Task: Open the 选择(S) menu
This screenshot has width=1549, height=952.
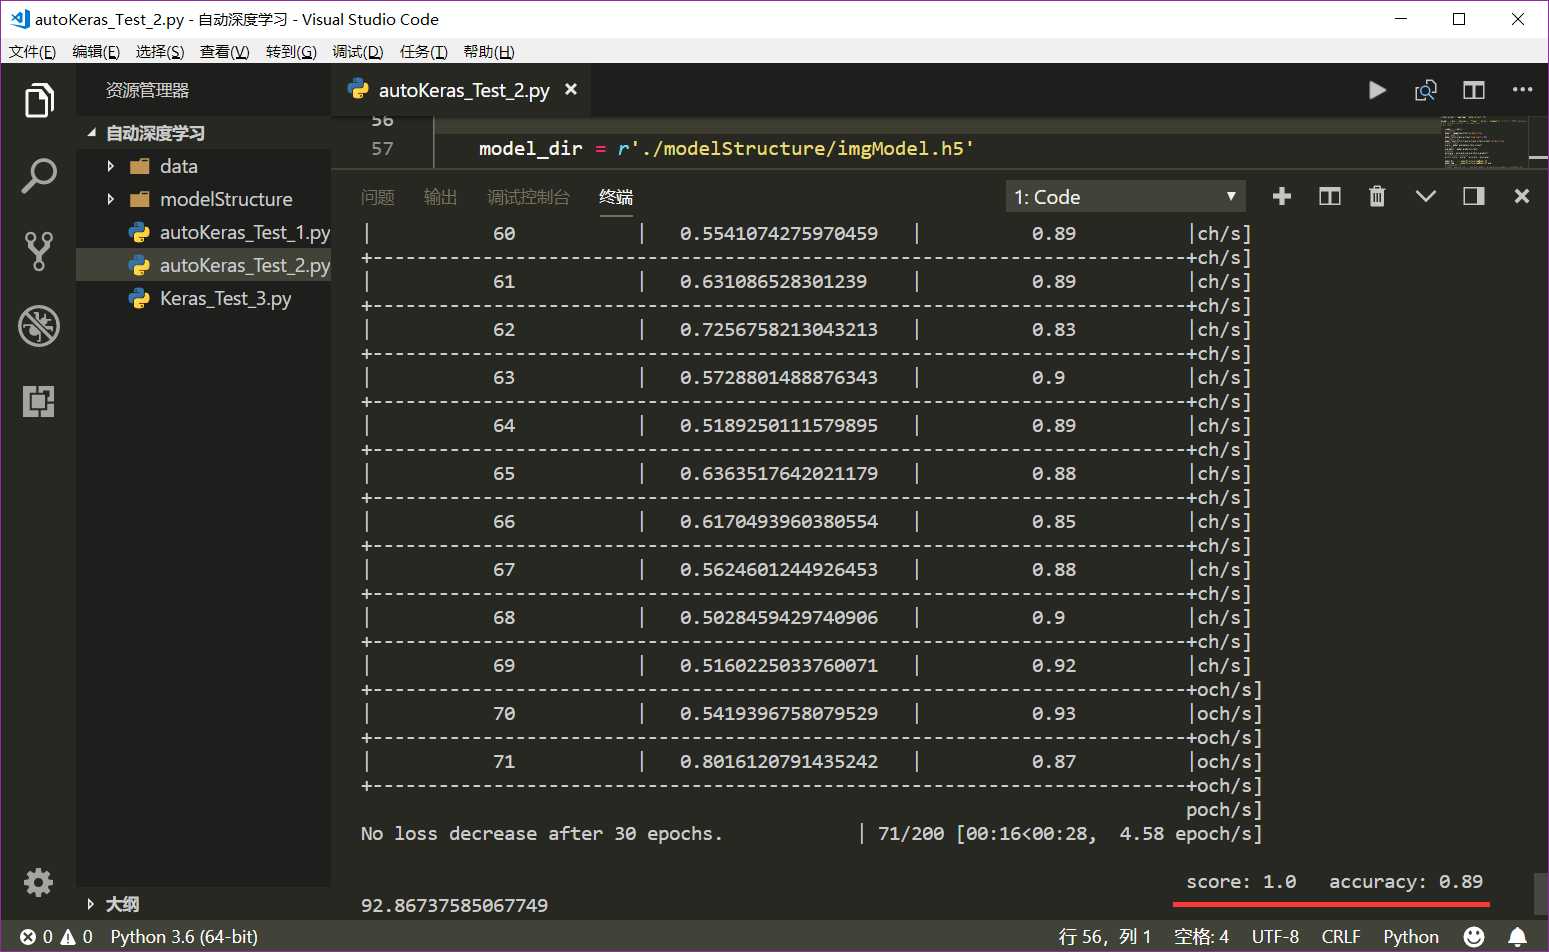Action: [x=160, y=52]
